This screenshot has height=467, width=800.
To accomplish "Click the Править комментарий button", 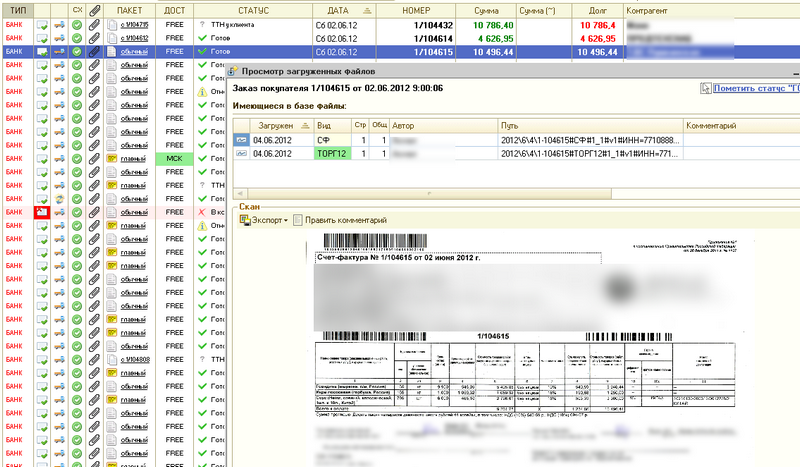I will 340,220.
